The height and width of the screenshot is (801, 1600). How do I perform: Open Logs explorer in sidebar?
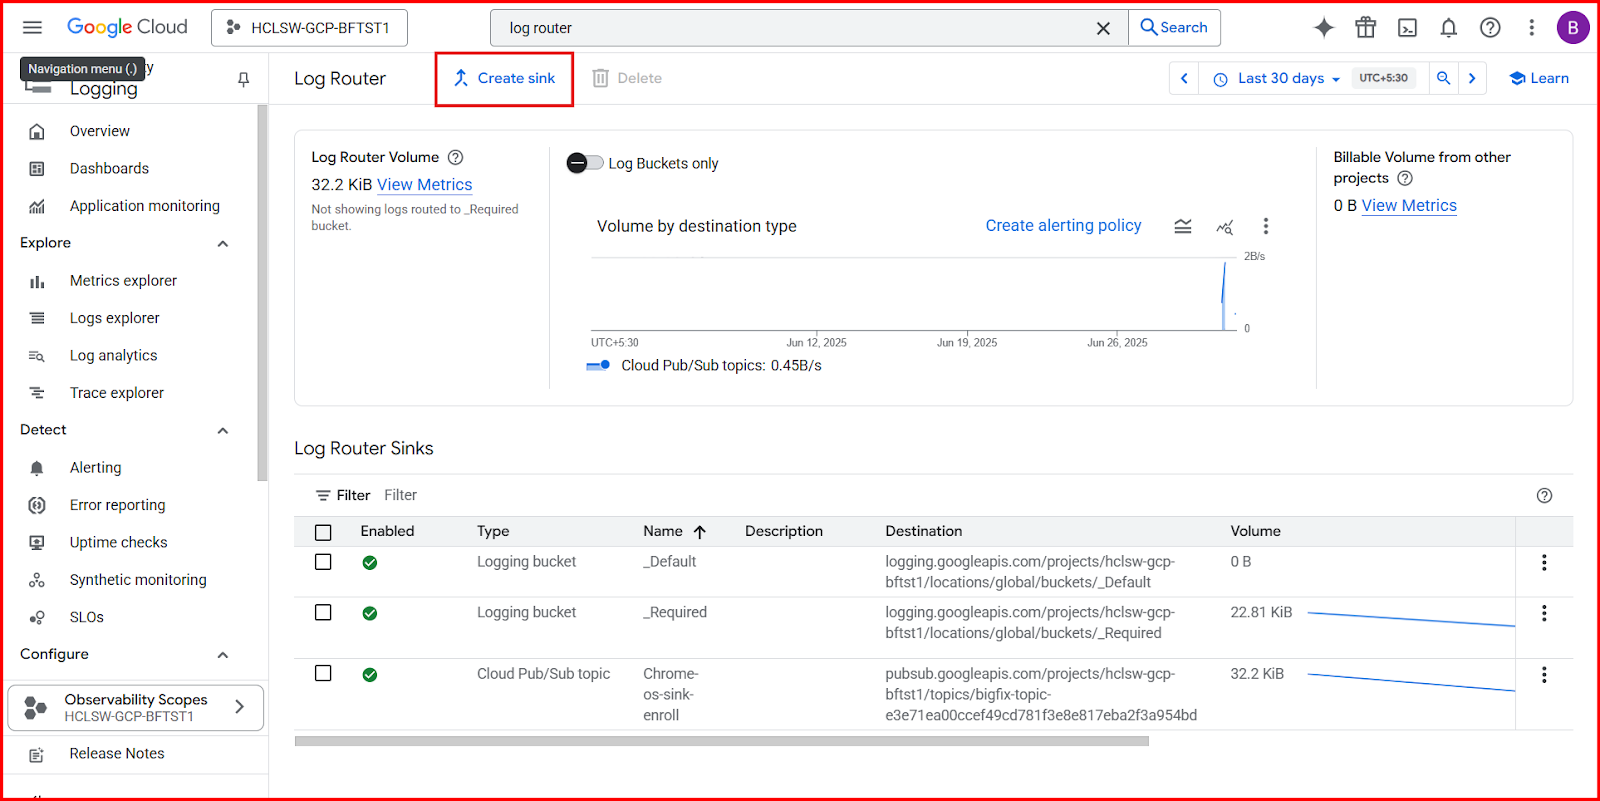pos(114,318)
